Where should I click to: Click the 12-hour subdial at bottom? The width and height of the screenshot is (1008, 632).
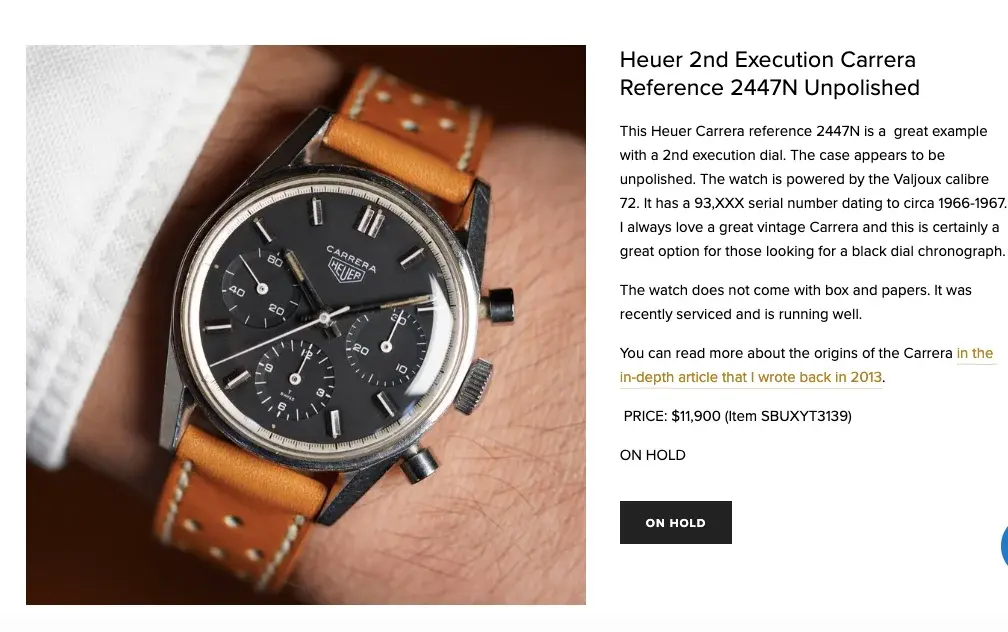pyautogui.click(x=294, y=379)
